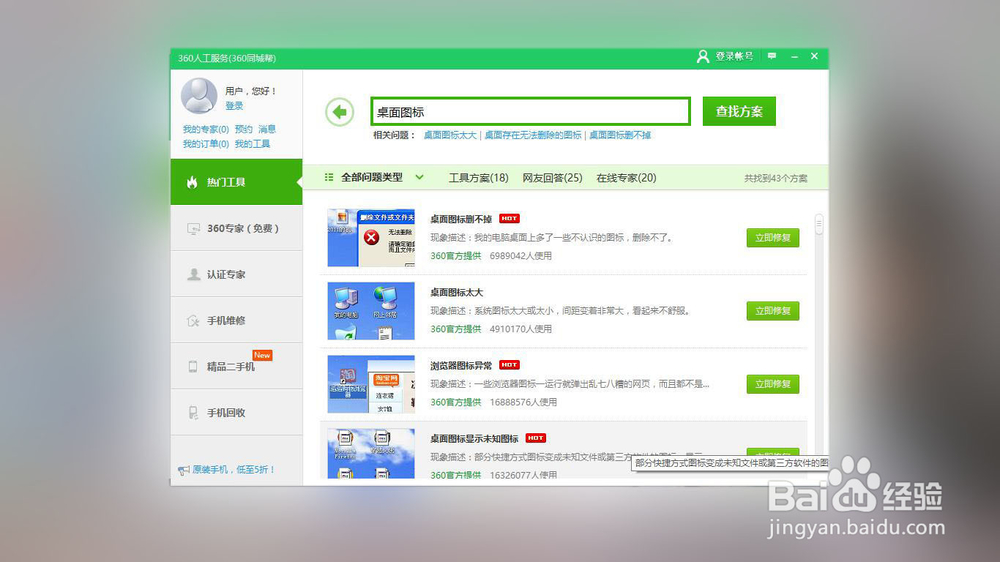Click the monitor icon beside 360专家
The width and height of the screenshot is (1000, 562).
point(193,228)
